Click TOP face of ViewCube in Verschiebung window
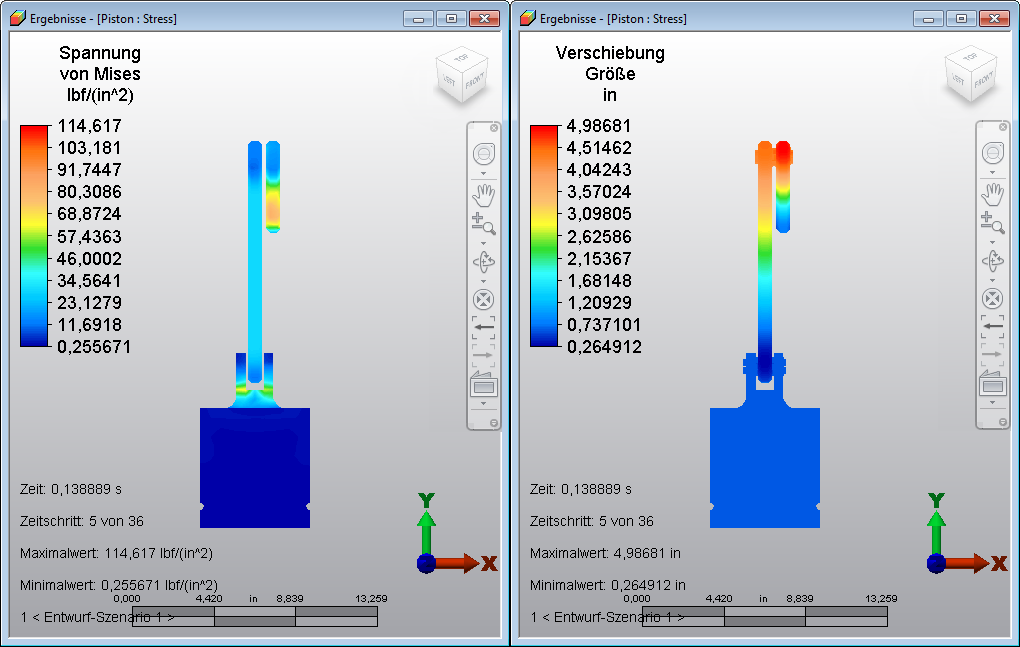This screenshot has height=647, width=1020. 971,57
